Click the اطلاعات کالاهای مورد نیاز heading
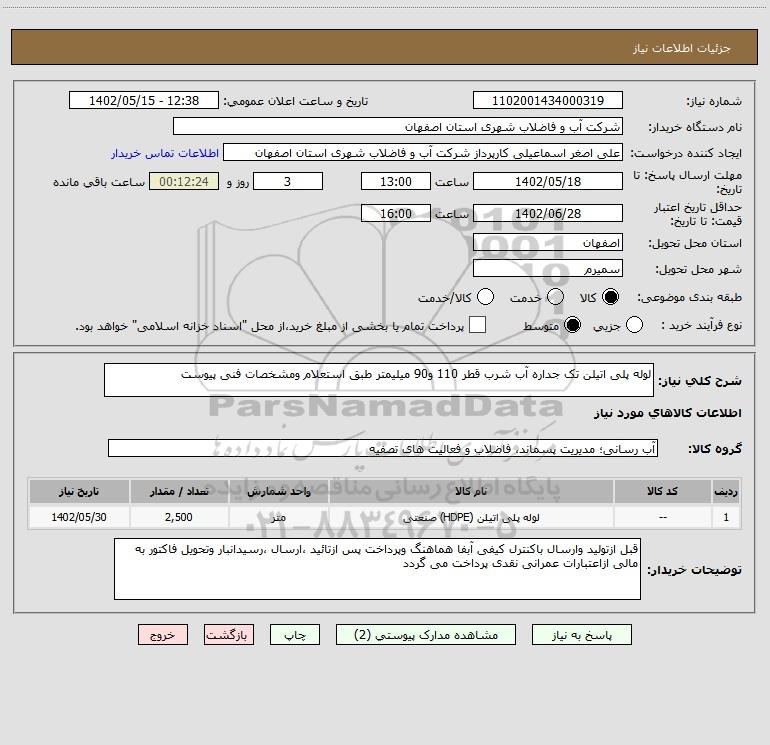This screenshot has width=770, height=745. point(667,413)
